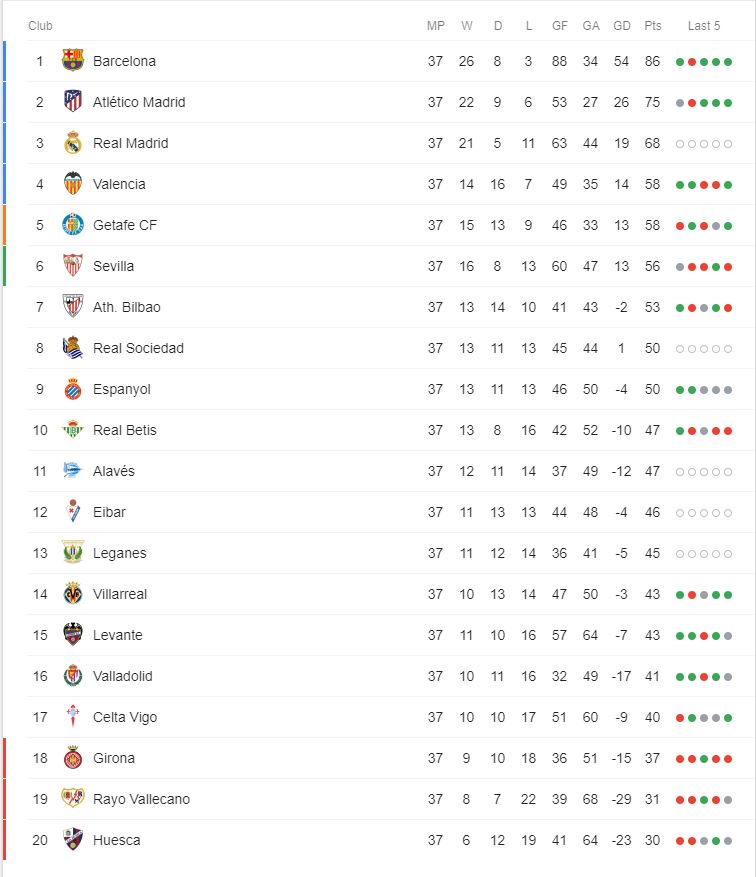
Task: Click the Rayo Vallecano team name
Action: pos(141,799)
